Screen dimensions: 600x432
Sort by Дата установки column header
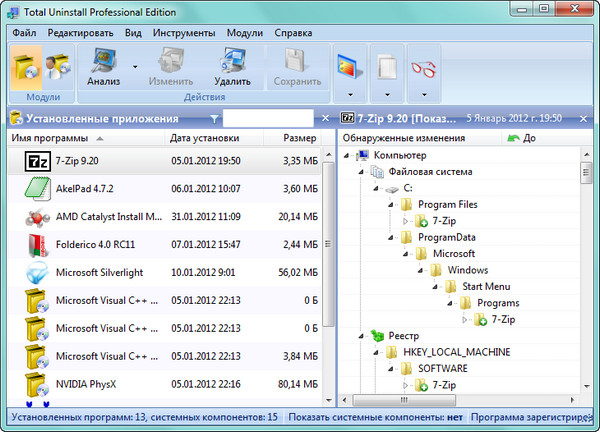(204, 138)
